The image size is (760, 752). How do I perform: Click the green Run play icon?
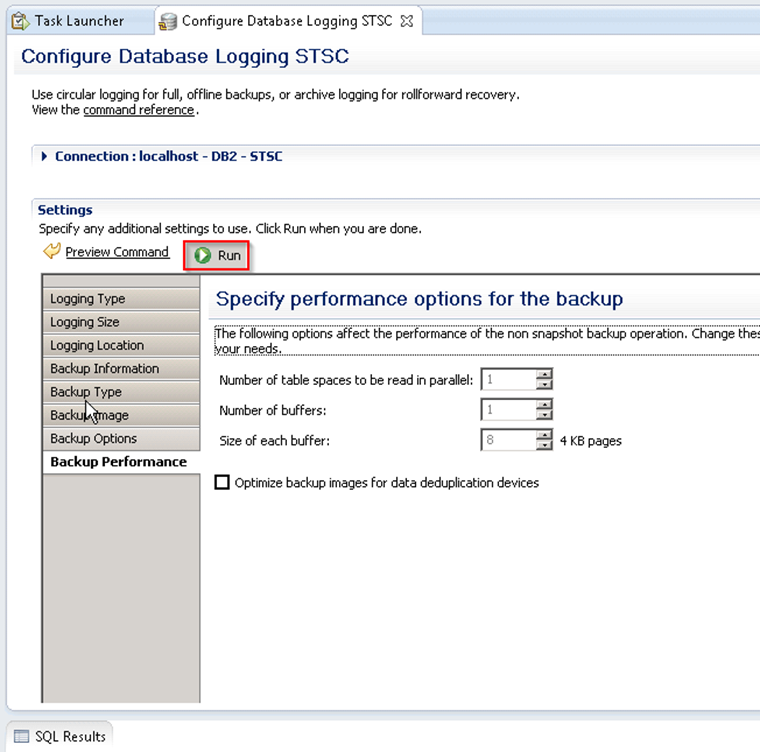[204, 255]
